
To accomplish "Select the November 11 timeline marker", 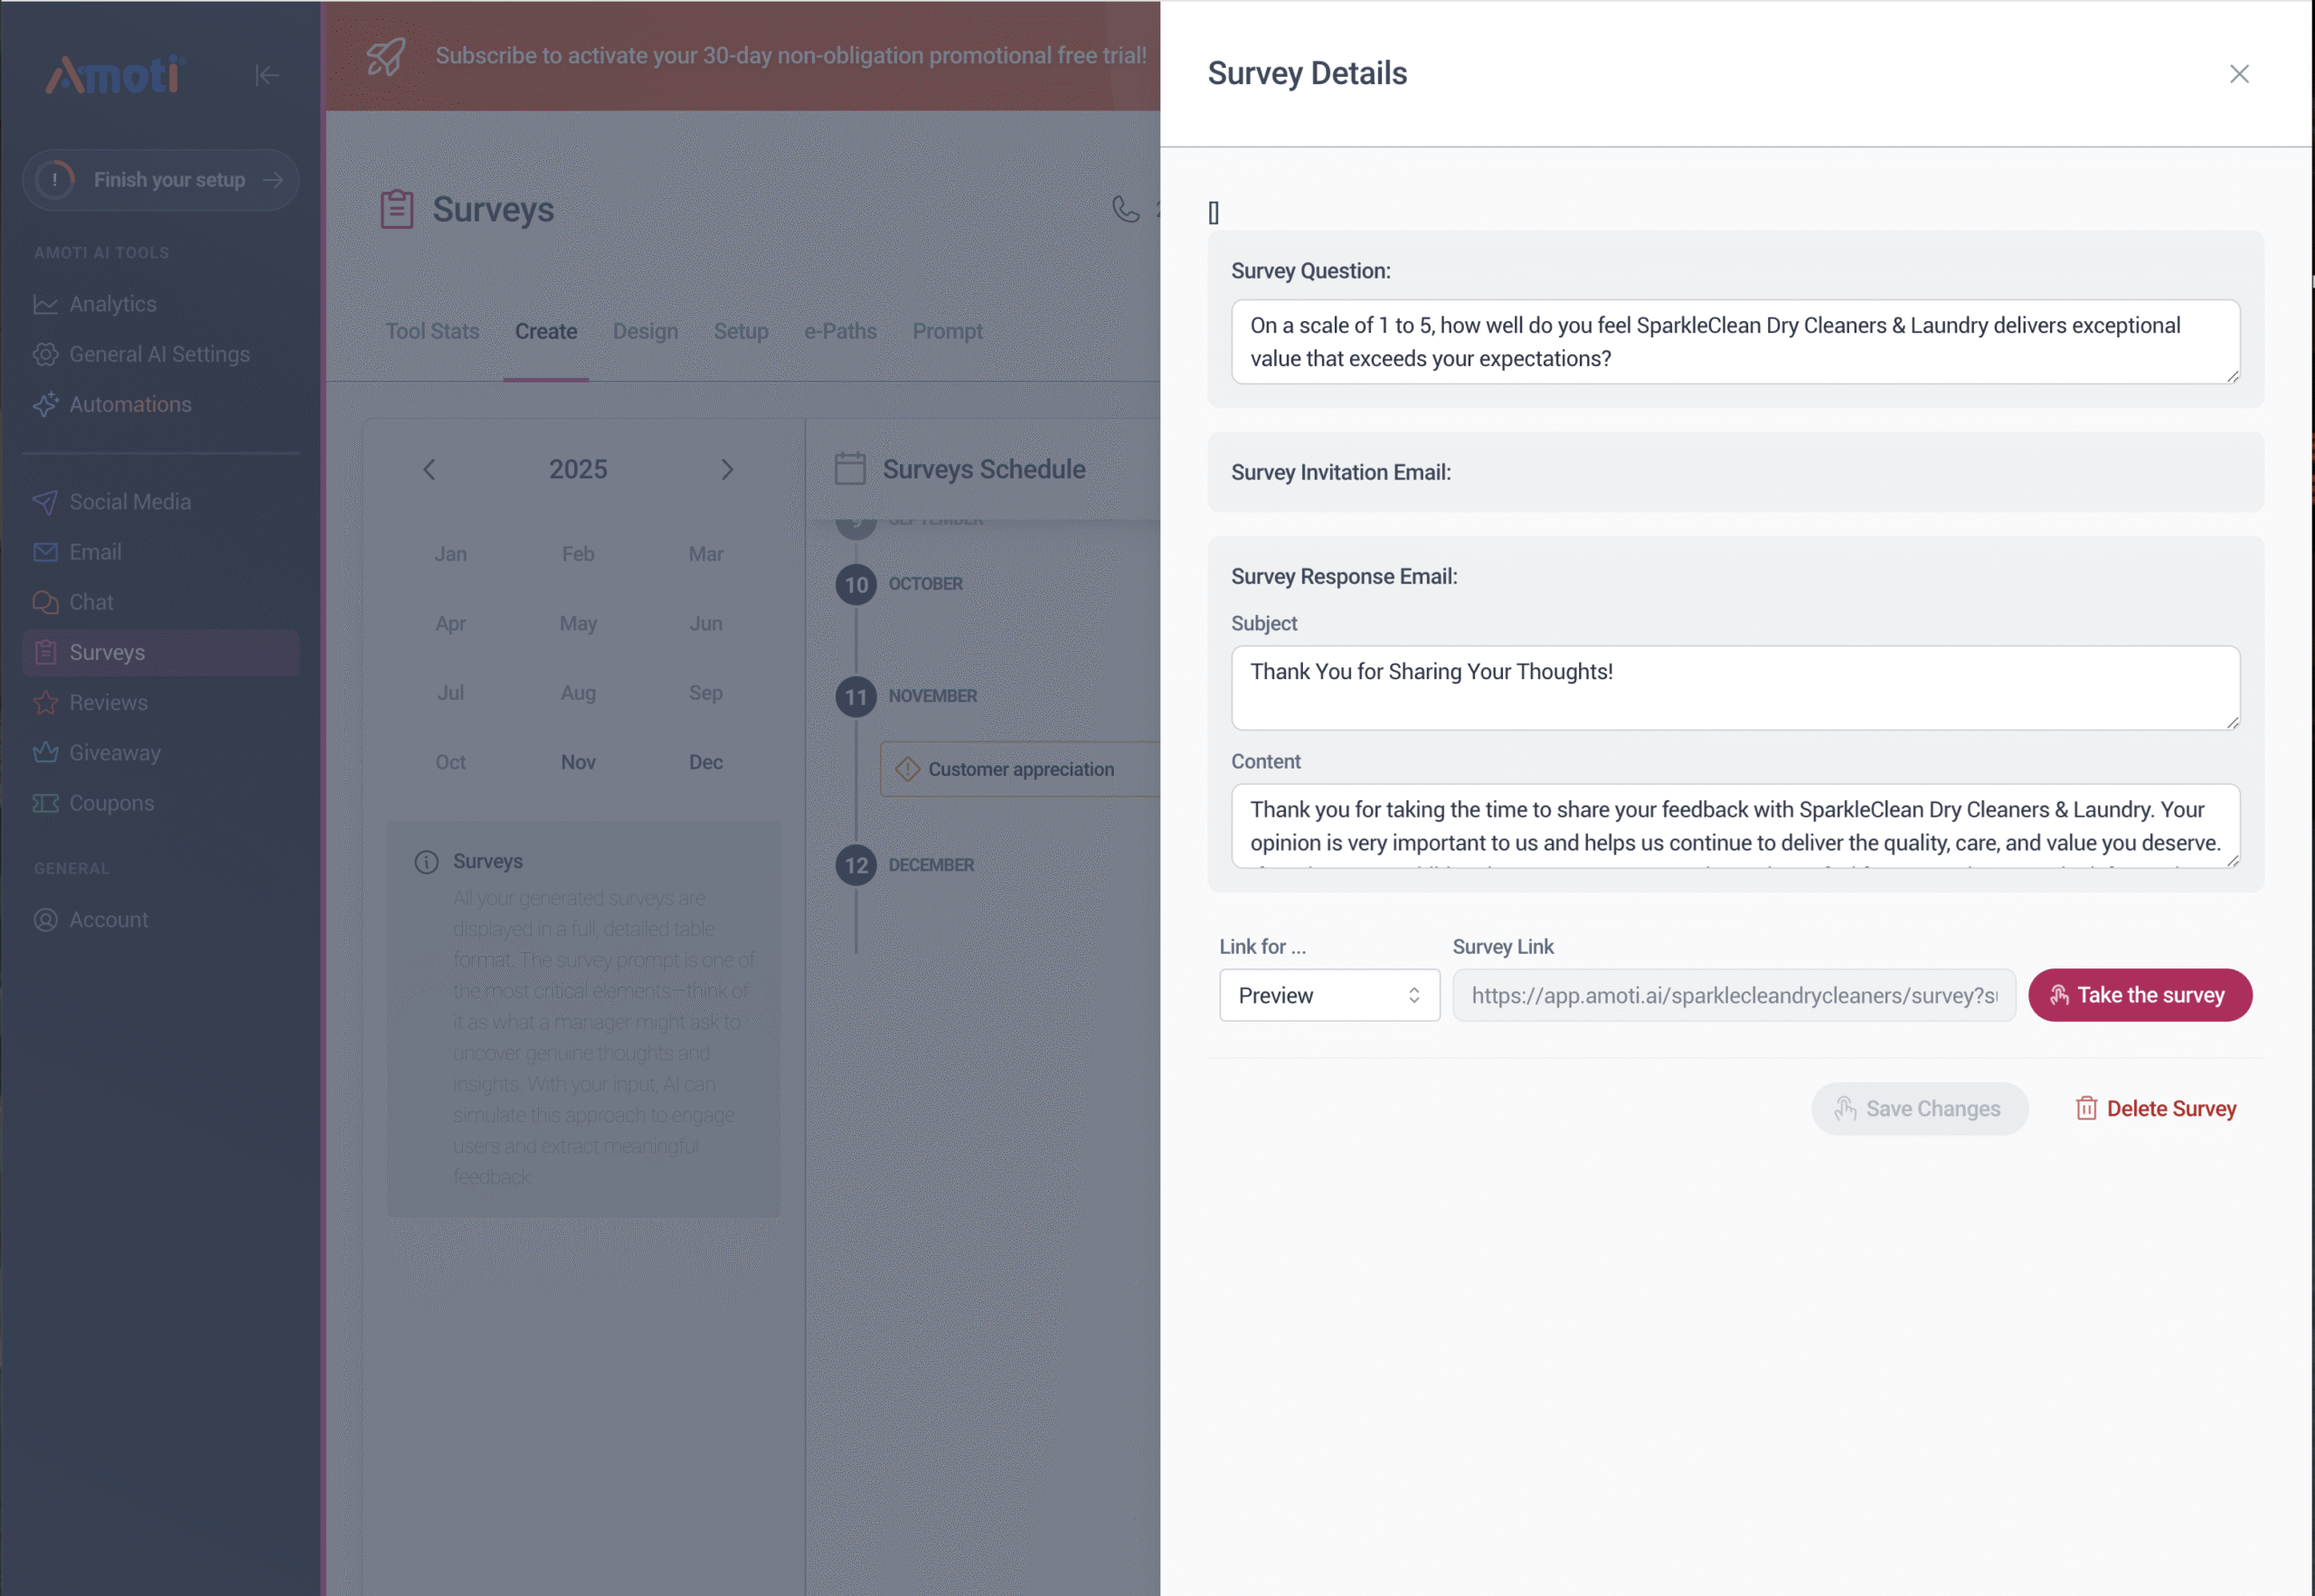I will (x=856, y=696).
